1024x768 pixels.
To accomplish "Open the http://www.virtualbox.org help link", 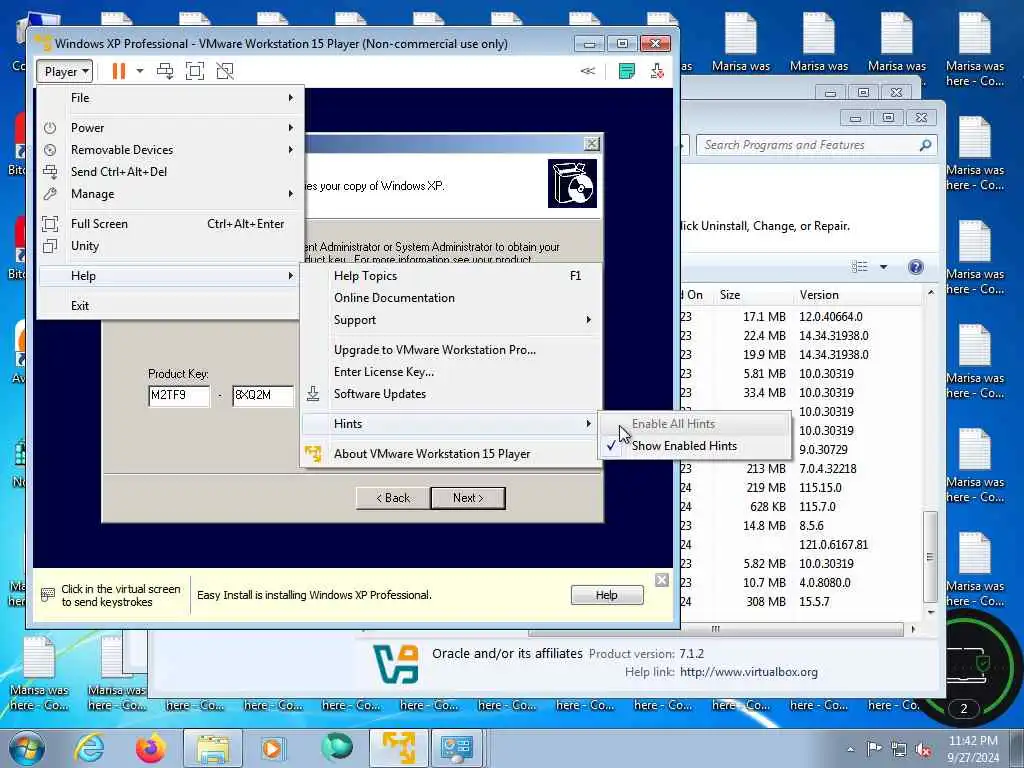I will 748,672.
